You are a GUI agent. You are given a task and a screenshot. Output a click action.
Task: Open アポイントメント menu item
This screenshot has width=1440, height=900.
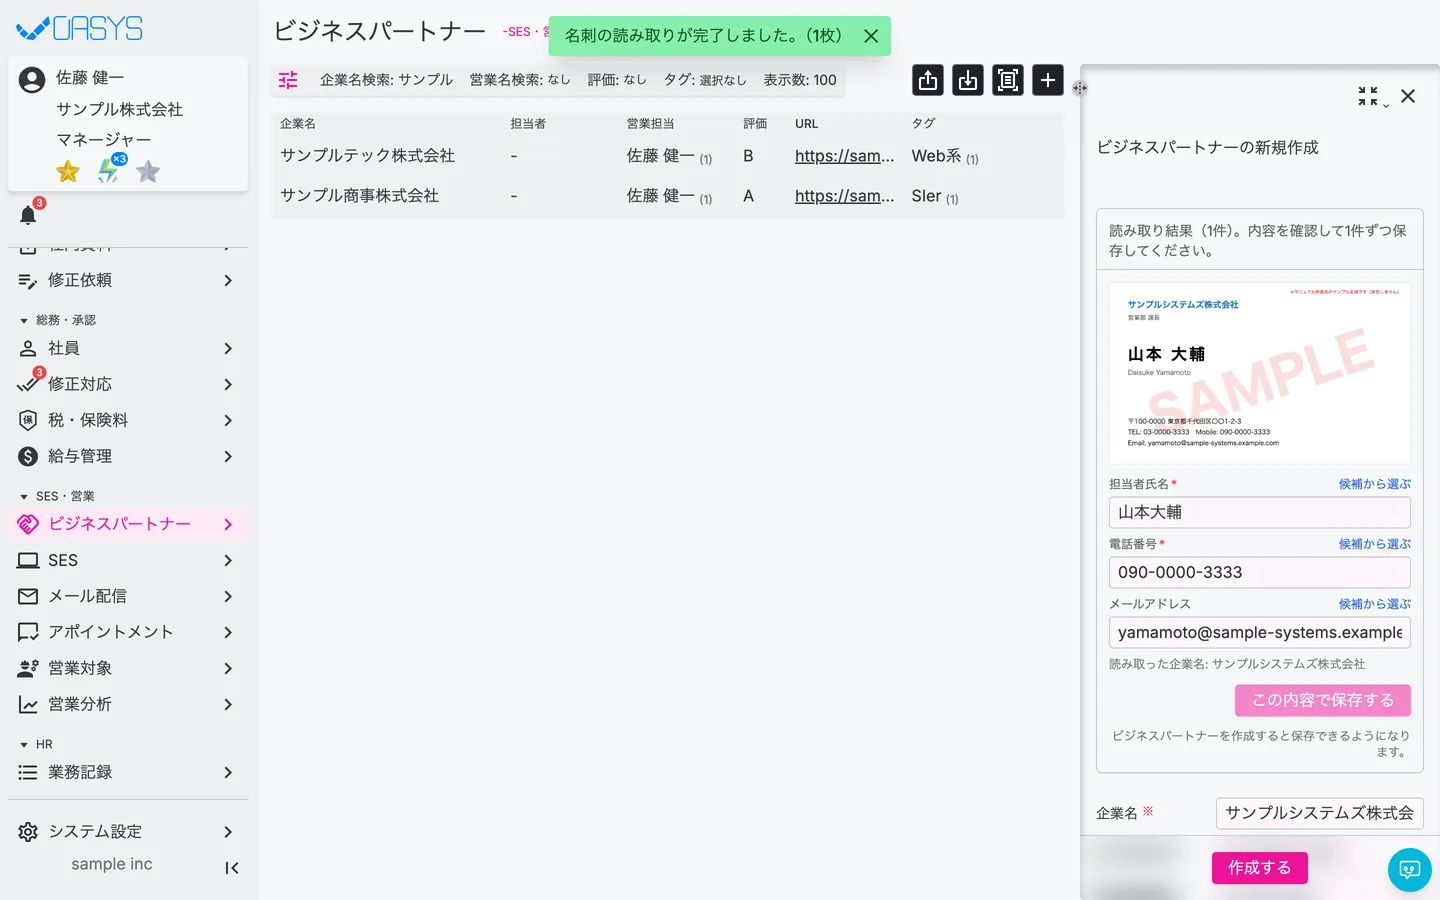[x=128, y=632]
